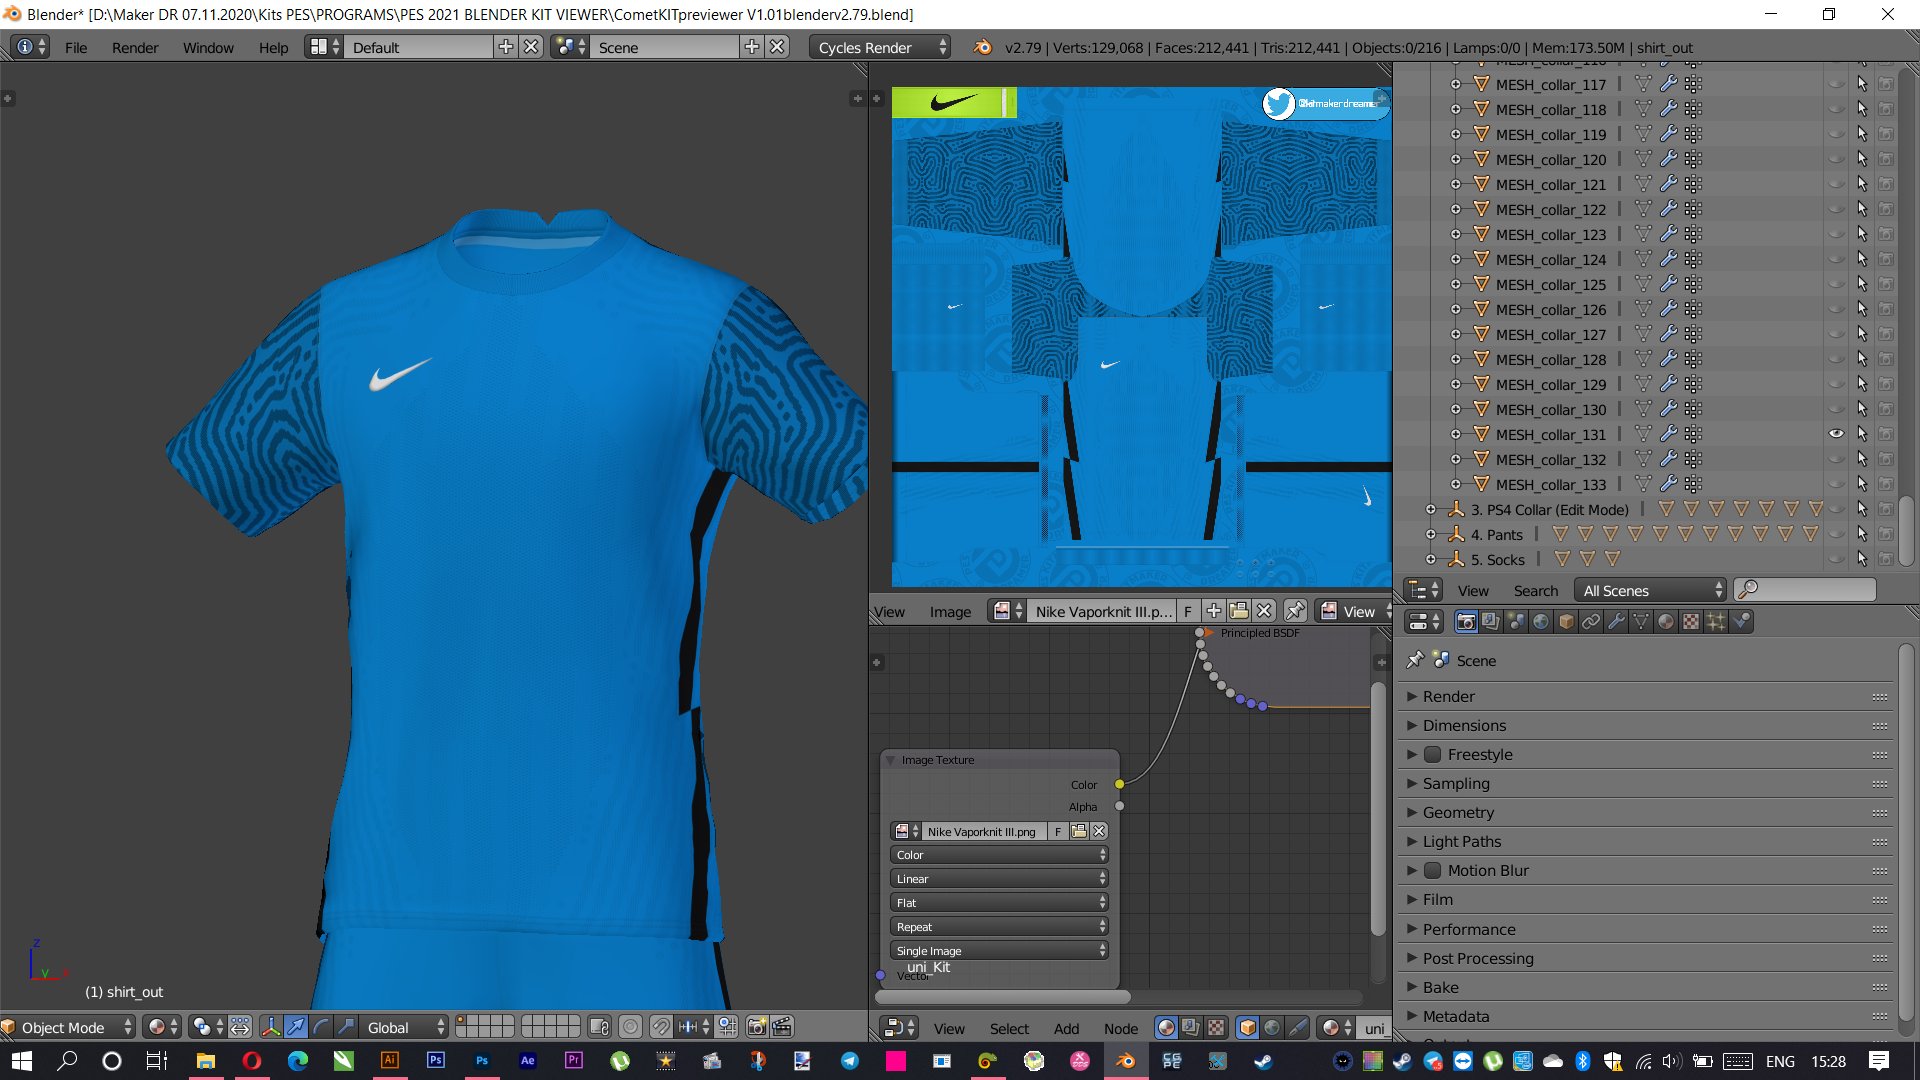
Task: Select Texture nodes tree type icon
Action: pos(1216,1028)
